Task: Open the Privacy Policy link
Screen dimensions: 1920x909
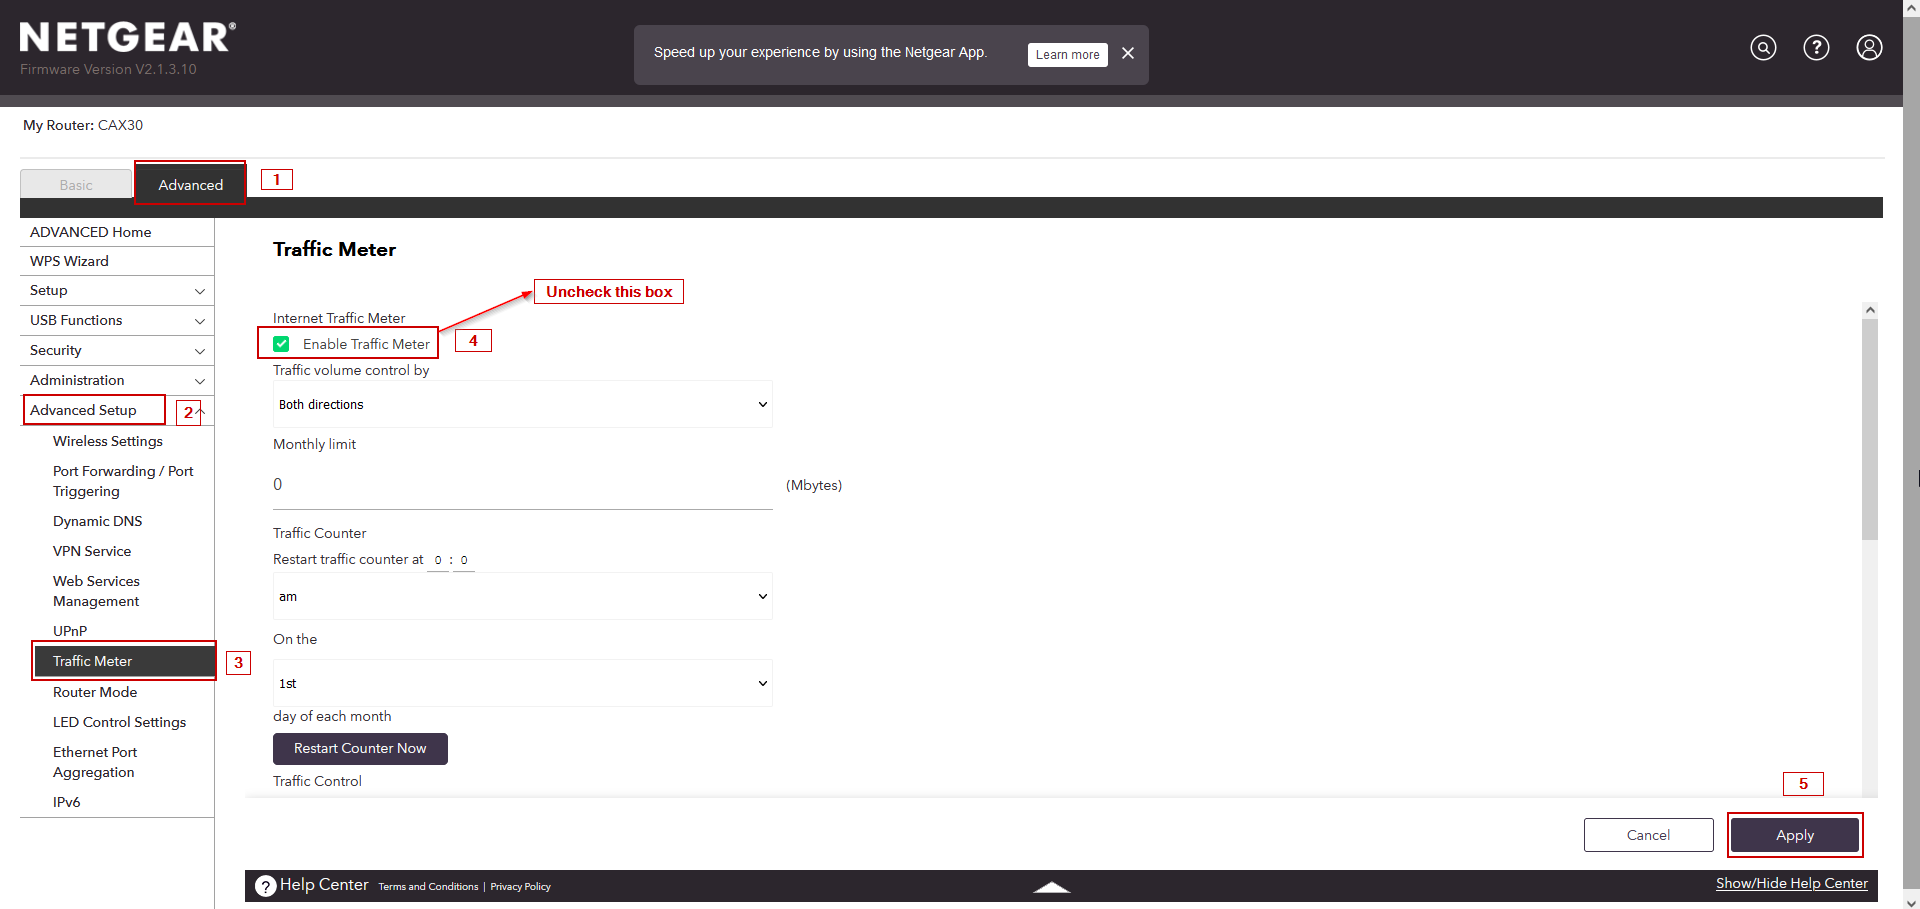Action: (x=520, y=886)
